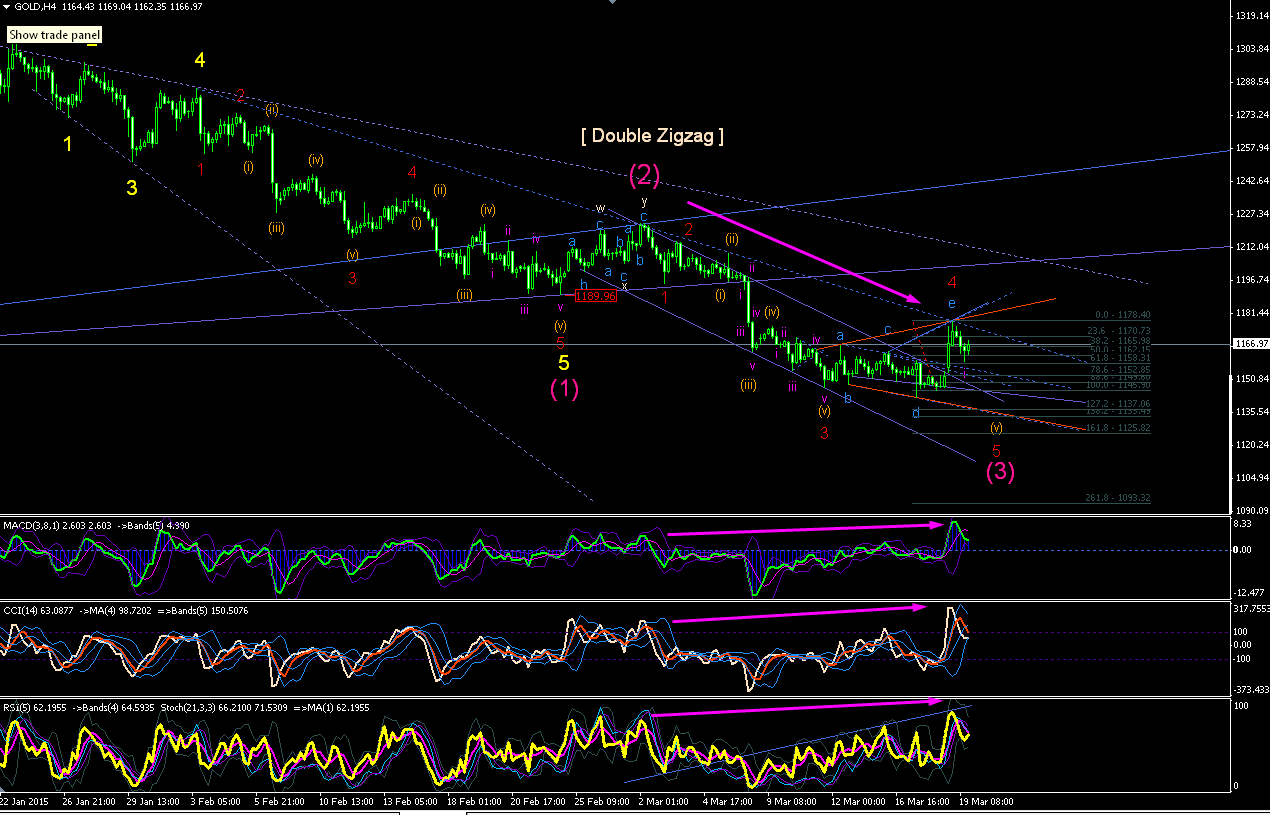This screenshot has width=1270, height=815.
Task: Select the yellow wave 5 label
Action: [564, 363]
